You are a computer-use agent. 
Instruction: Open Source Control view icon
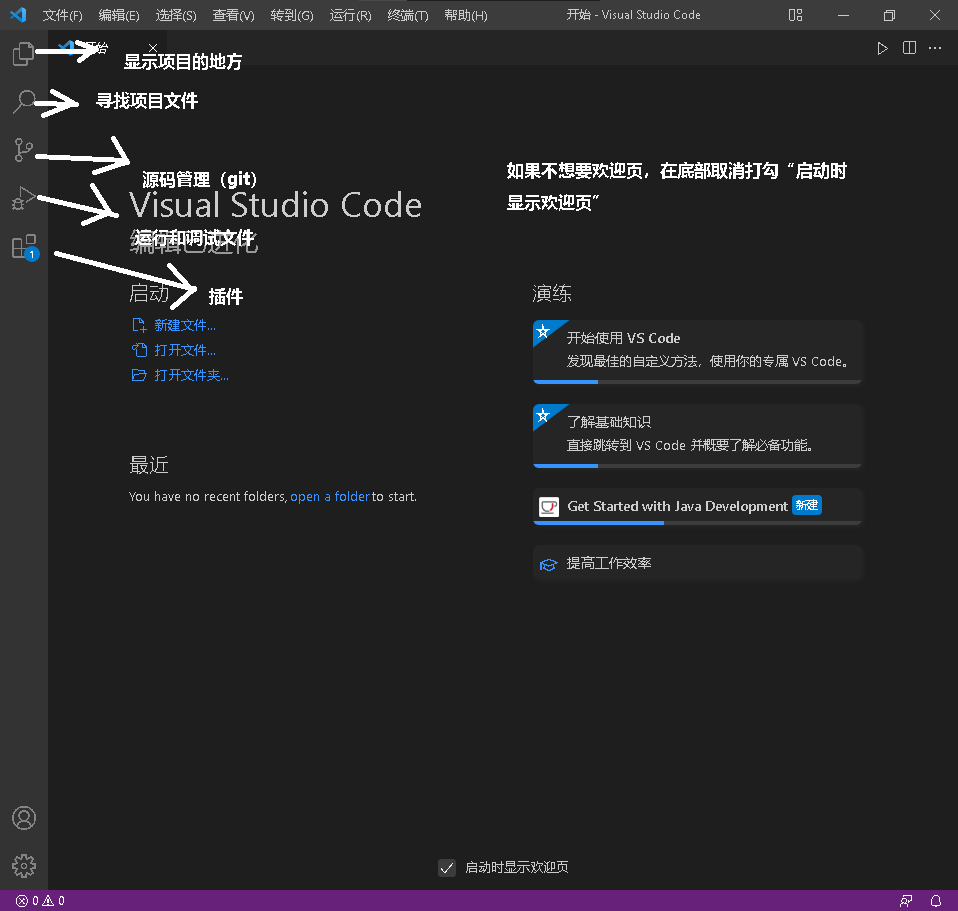pos(23,150)
